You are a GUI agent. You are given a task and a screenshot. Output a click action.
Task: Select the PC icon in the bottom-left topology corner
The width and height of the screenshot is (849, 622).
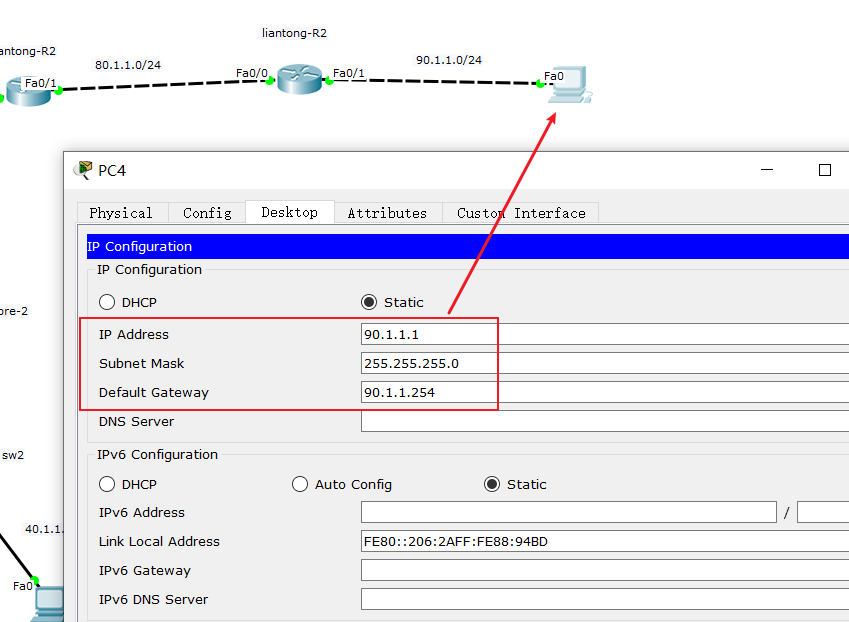coord(49,604)
